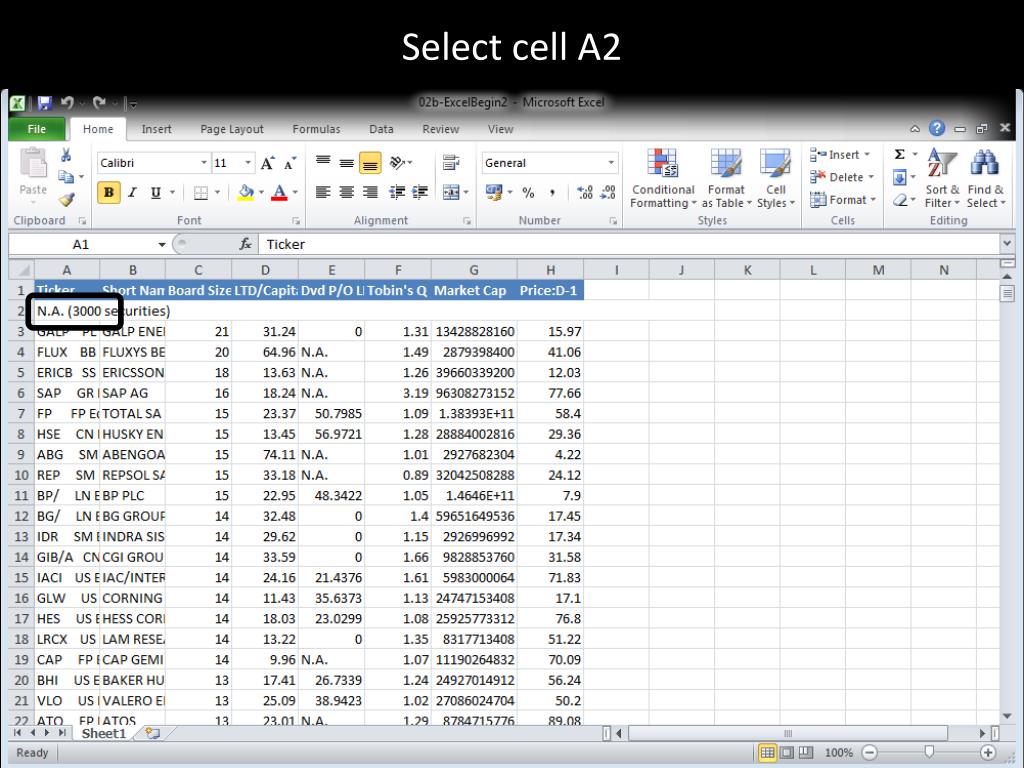The image size is (1024, 768).
Task: Expand the Name Box dropdown arrow
Action: pyautogui.click(x=163, y=244)
